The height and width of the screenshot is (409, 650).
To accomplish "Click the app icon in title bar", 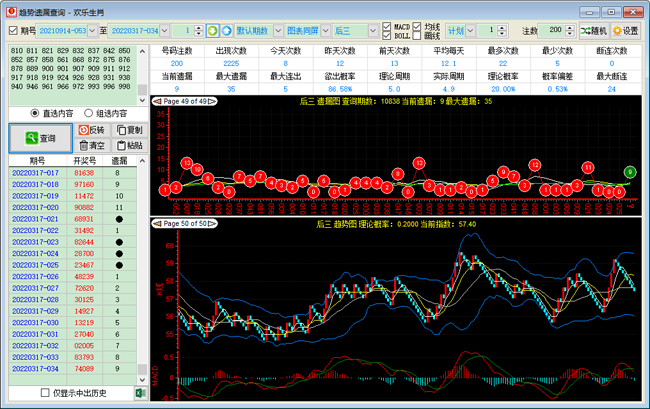I will point(11,12).
